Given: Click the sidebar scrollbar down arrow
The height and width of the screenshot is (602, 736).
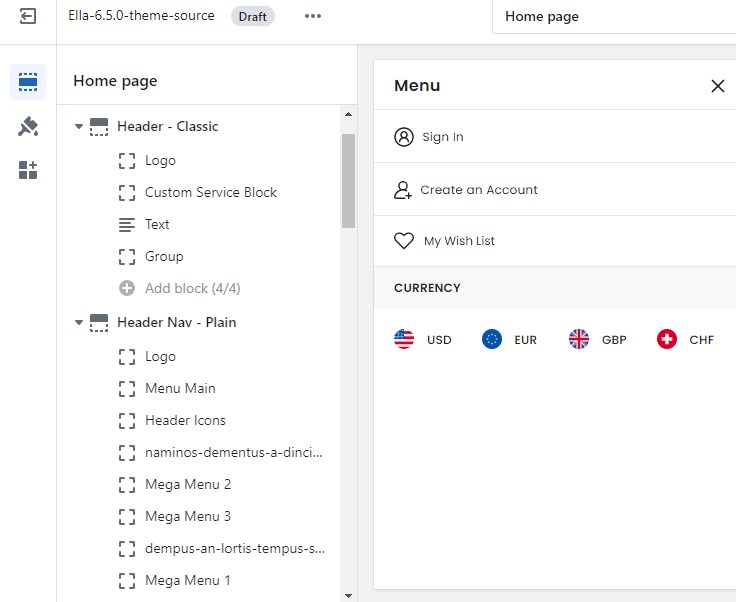Looking at the screenshot, I should point(348,596).
